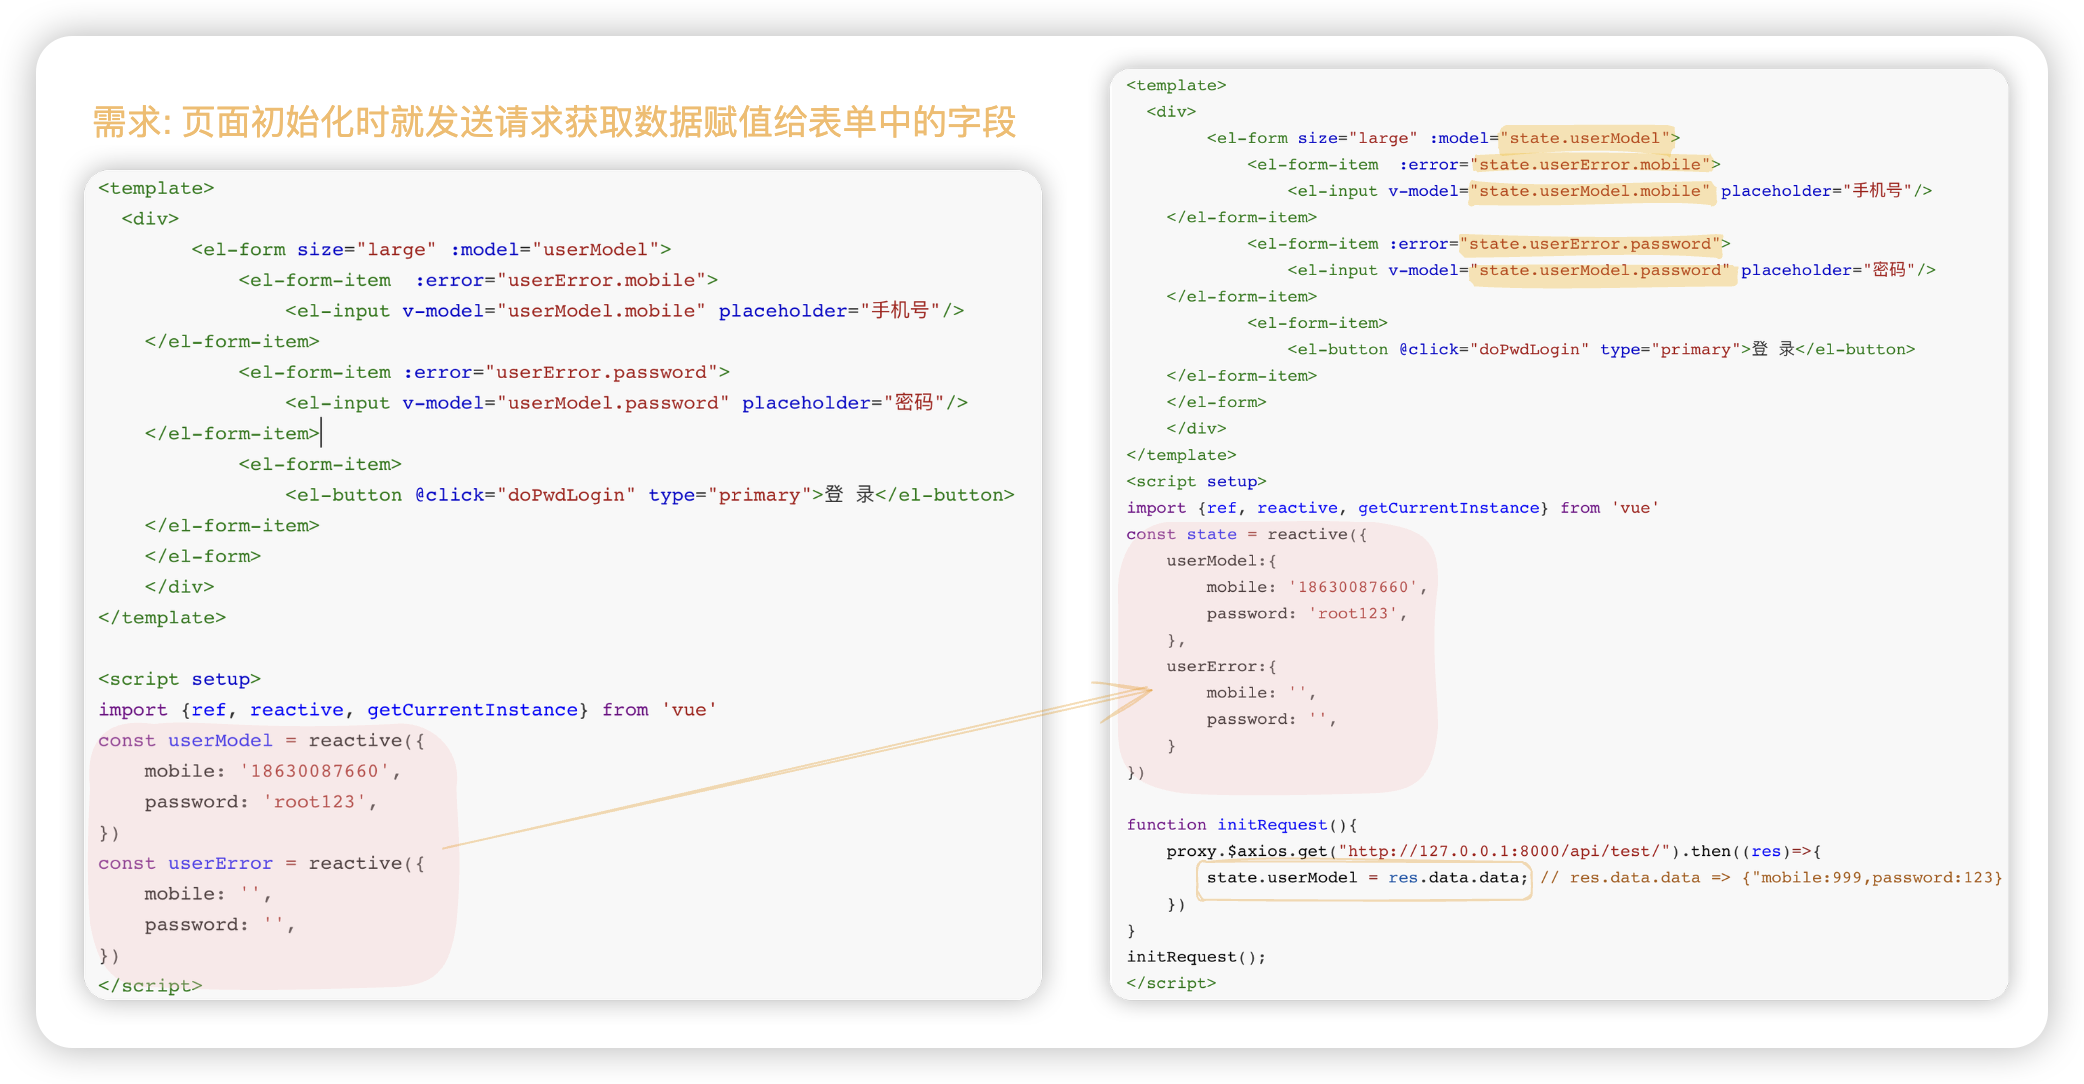Image resolution: width=2084 pixels, height=1084 pixels.
Task: Click highlighted "state.userModel" in el-form tag
Action: click(1587, 138)
